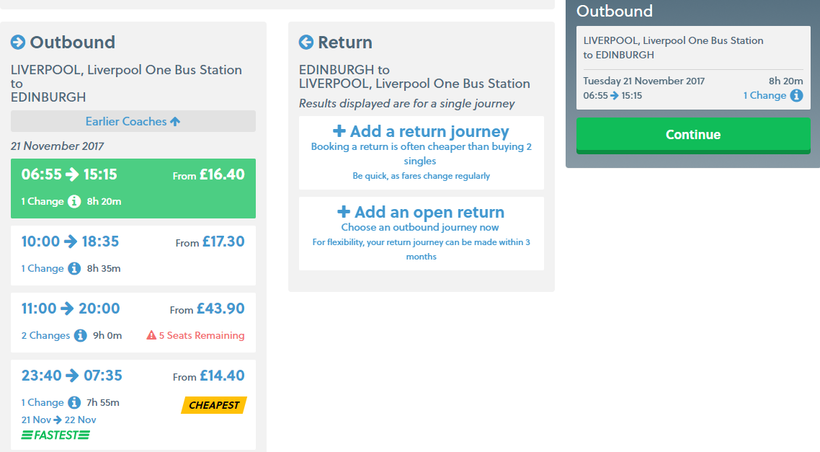
Task: Add an open return
Action: (x=421, y=212)
